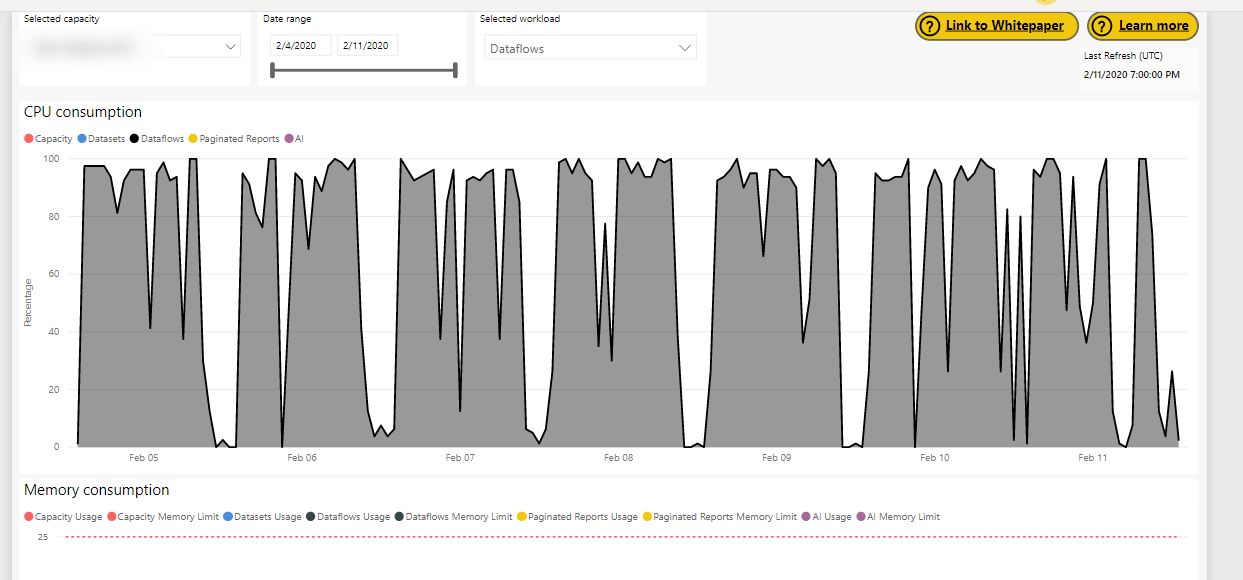
Task: Select Paginated Reports Memory Limit legend item
Action: (x=719, y=517)
